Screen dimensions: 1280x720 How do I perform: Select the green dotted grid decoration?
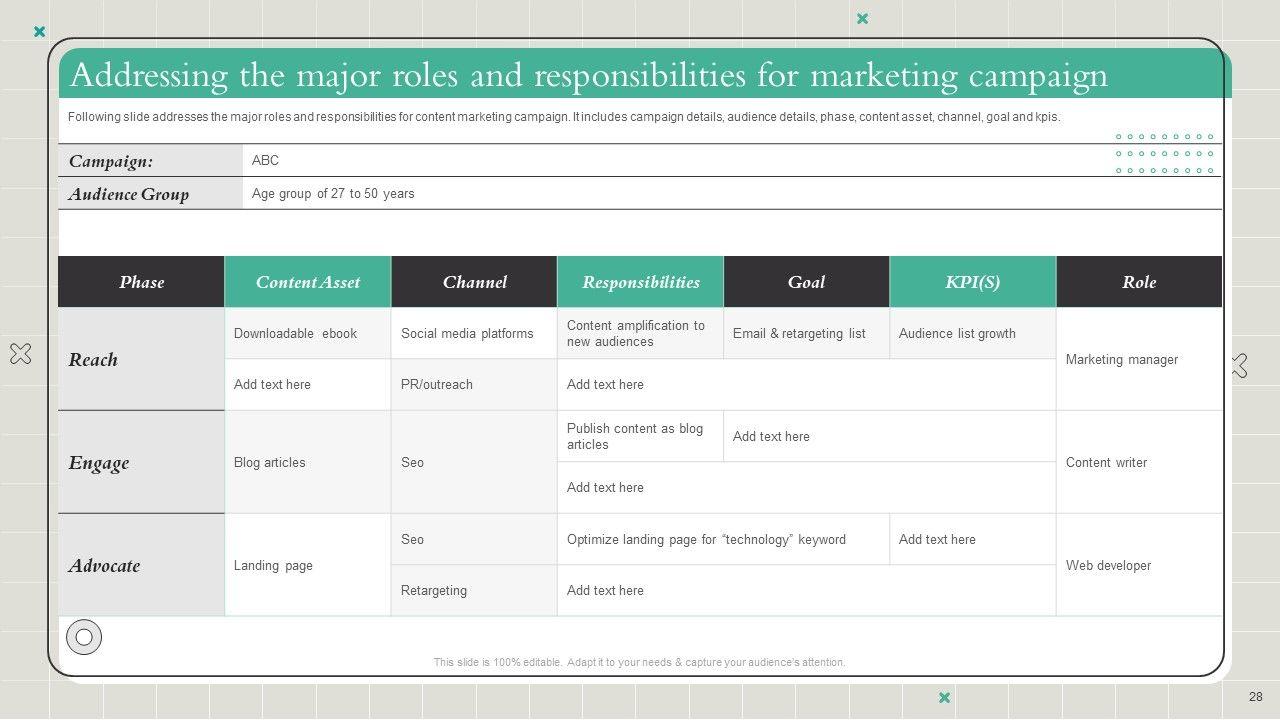[x=1164, y=154]
